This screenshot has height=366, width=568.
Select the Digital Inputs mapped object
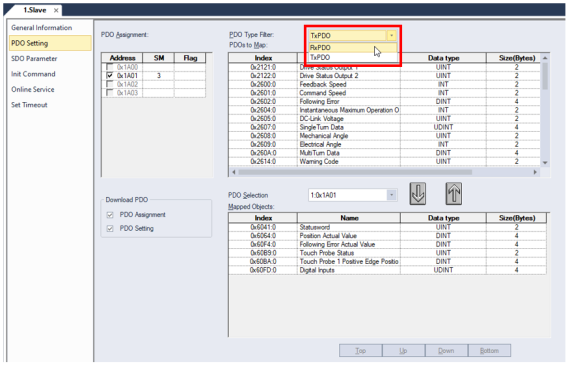[x=387, y=270]
